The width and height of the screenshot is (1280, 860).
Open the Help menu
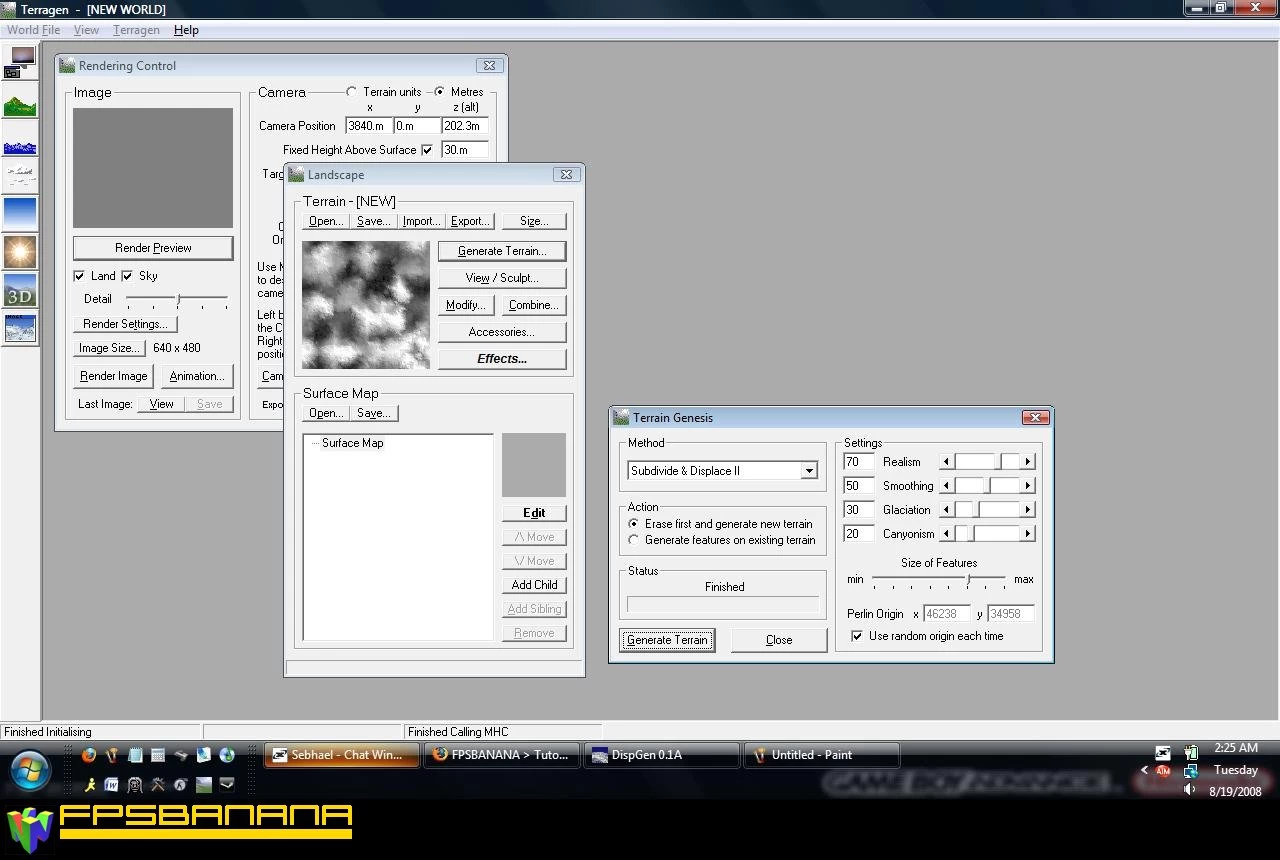[x=186, y=30]
